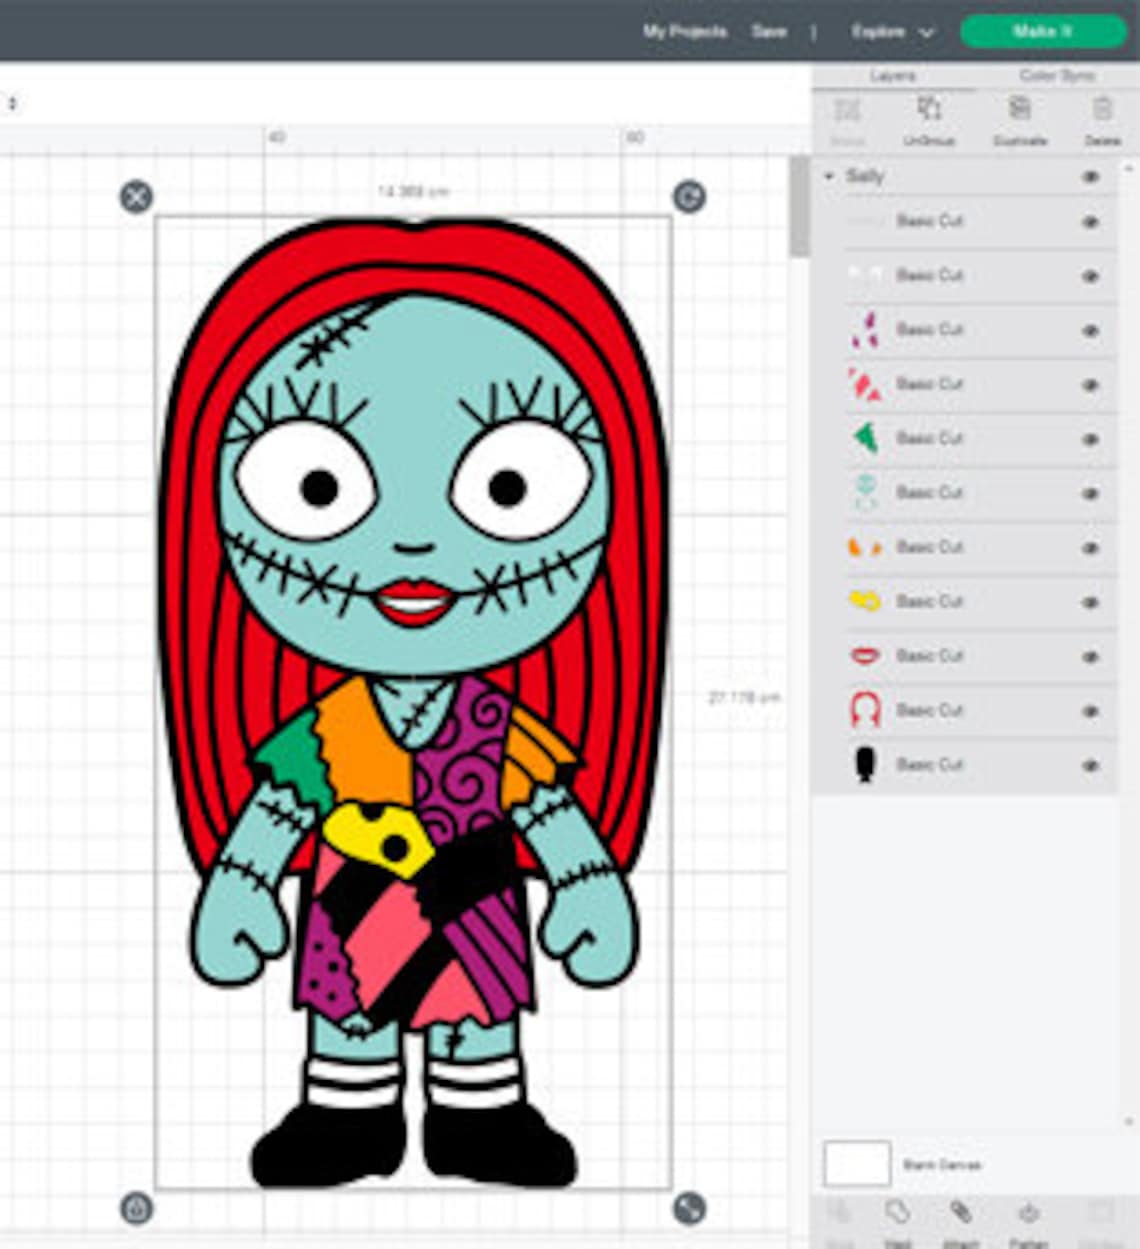1140x1249 pixels.
Task: Click the Blank Canvas color swatch
Action: click(856, 1163)
